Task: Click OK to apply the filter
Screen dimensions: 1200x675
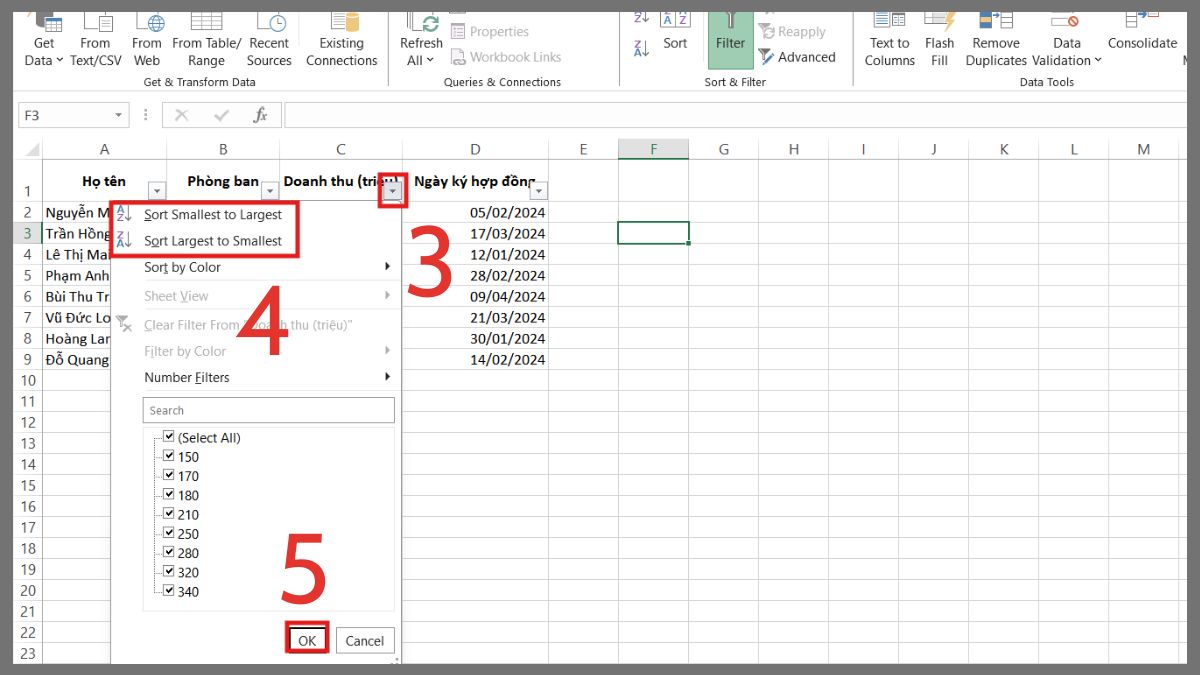Action: click(307, 639)
